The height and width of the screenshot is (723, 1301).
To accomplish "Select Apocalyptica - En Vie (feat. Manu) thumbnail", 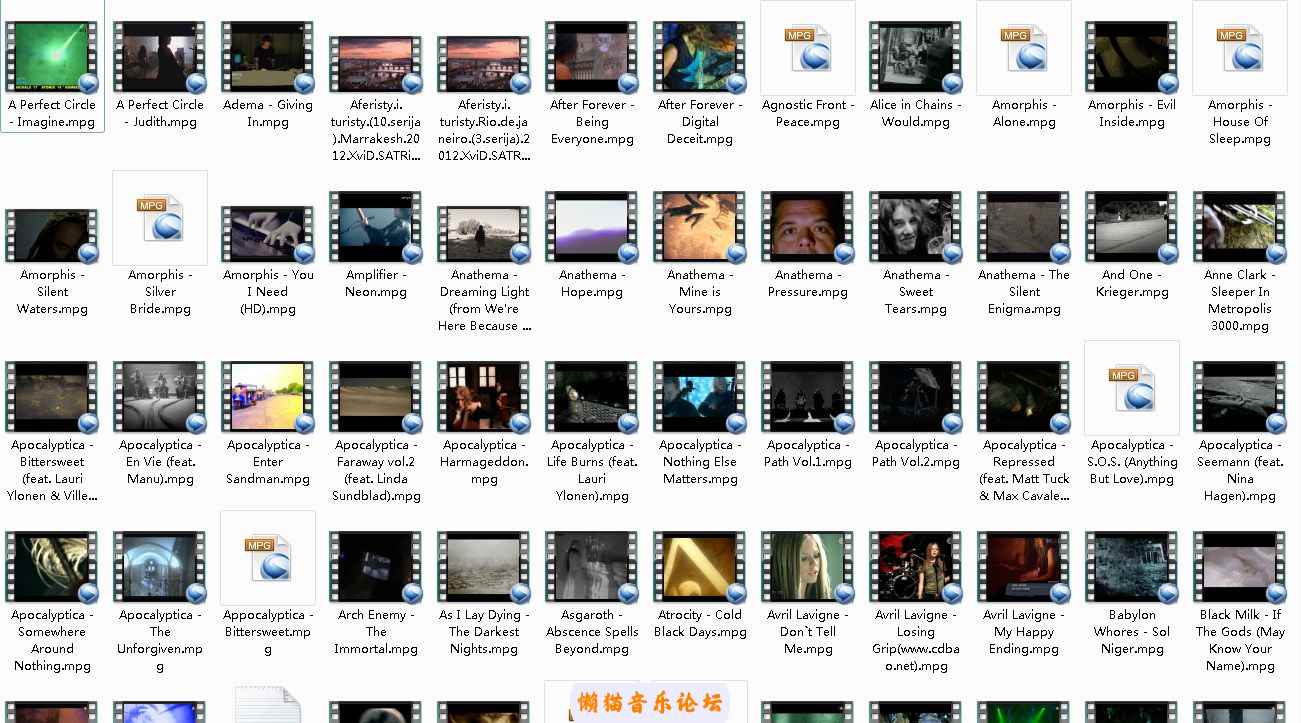I will (160, 398).
